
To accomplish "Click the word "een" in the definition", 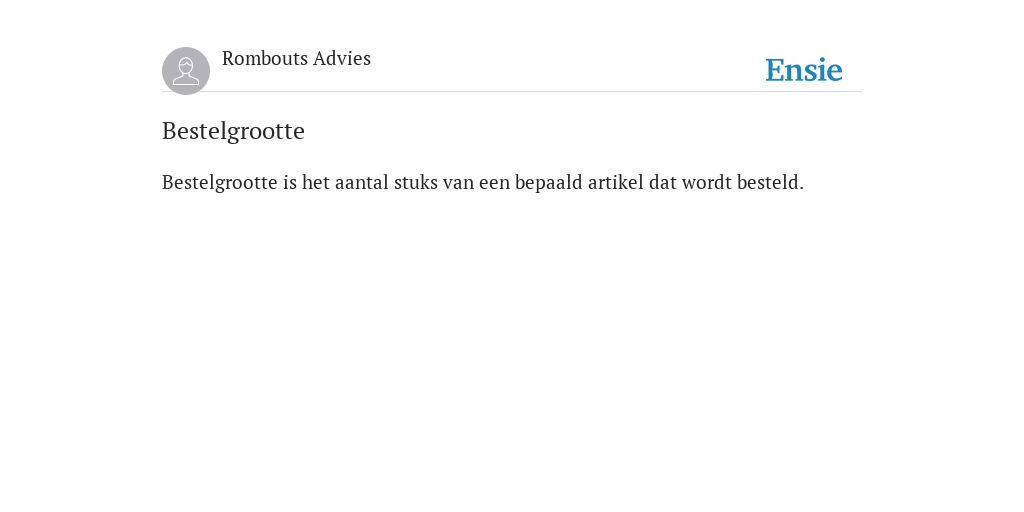I will (494, 184).
